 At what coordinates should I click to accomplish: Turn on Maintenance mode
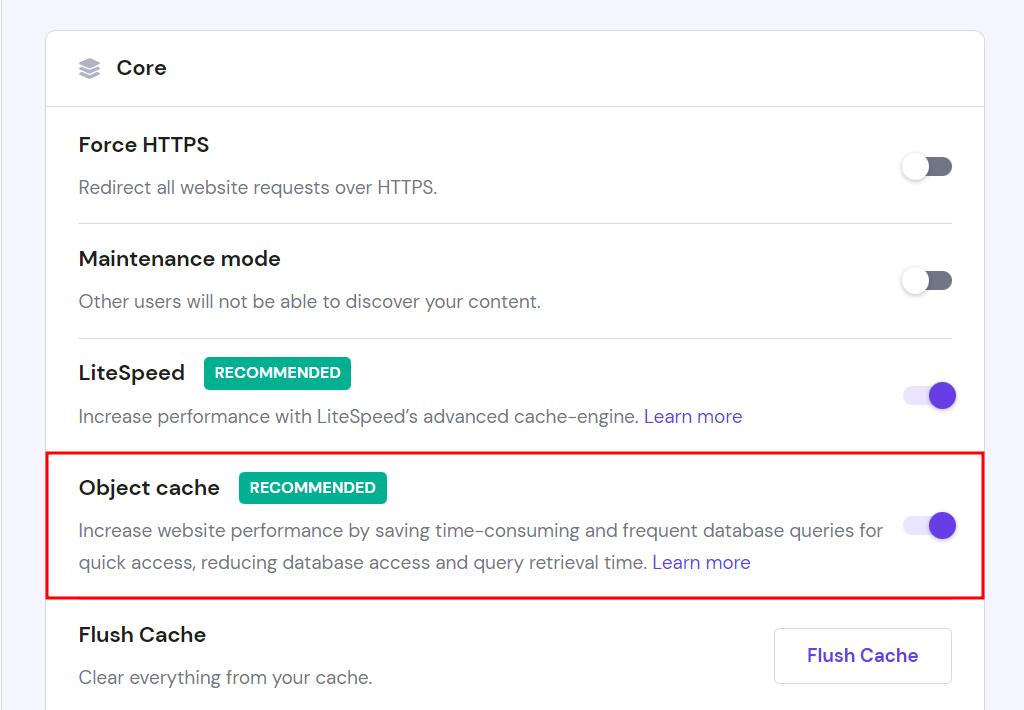pos(926,280)
